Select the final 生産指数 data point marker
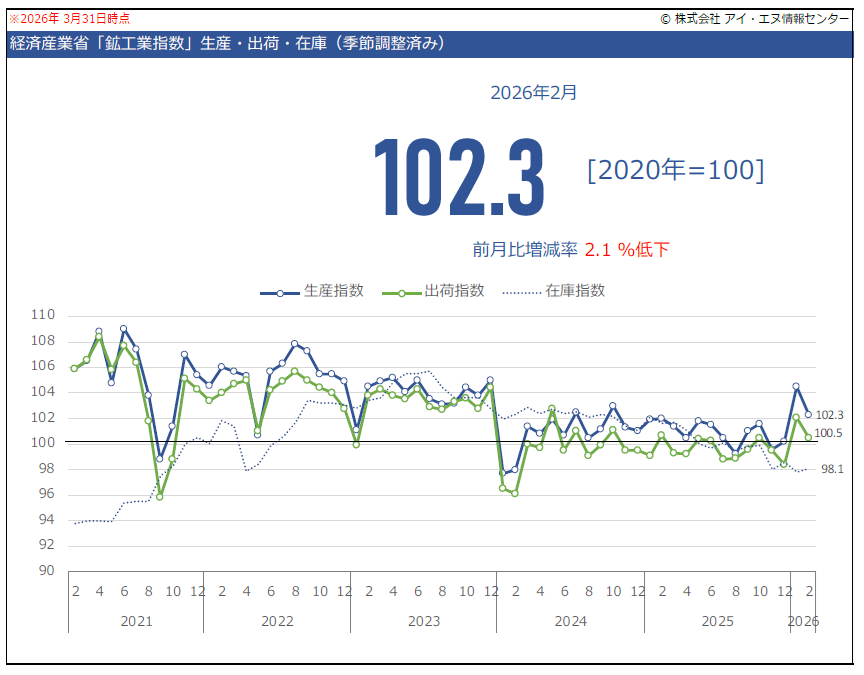This screenshot has height=675, width=864. click(808, 414)
